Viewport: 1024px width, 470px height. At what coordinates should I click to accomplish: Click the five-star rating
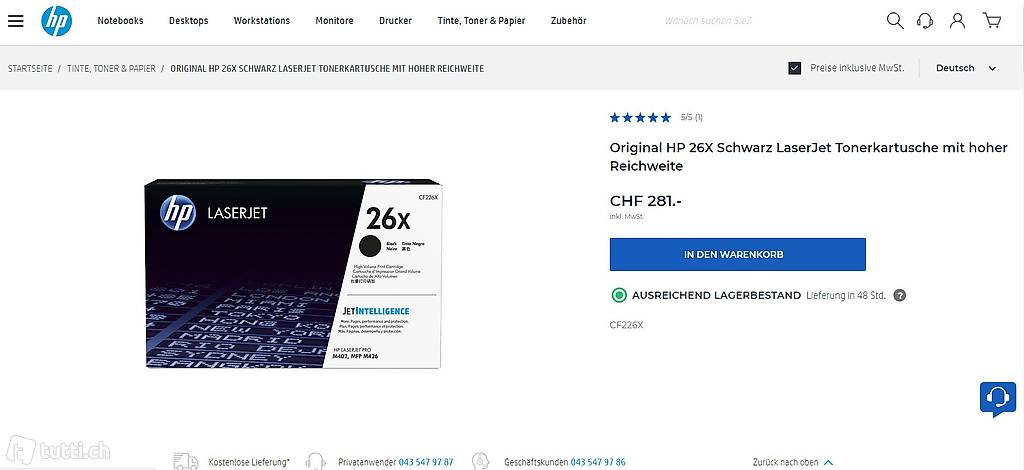point(640,117)
